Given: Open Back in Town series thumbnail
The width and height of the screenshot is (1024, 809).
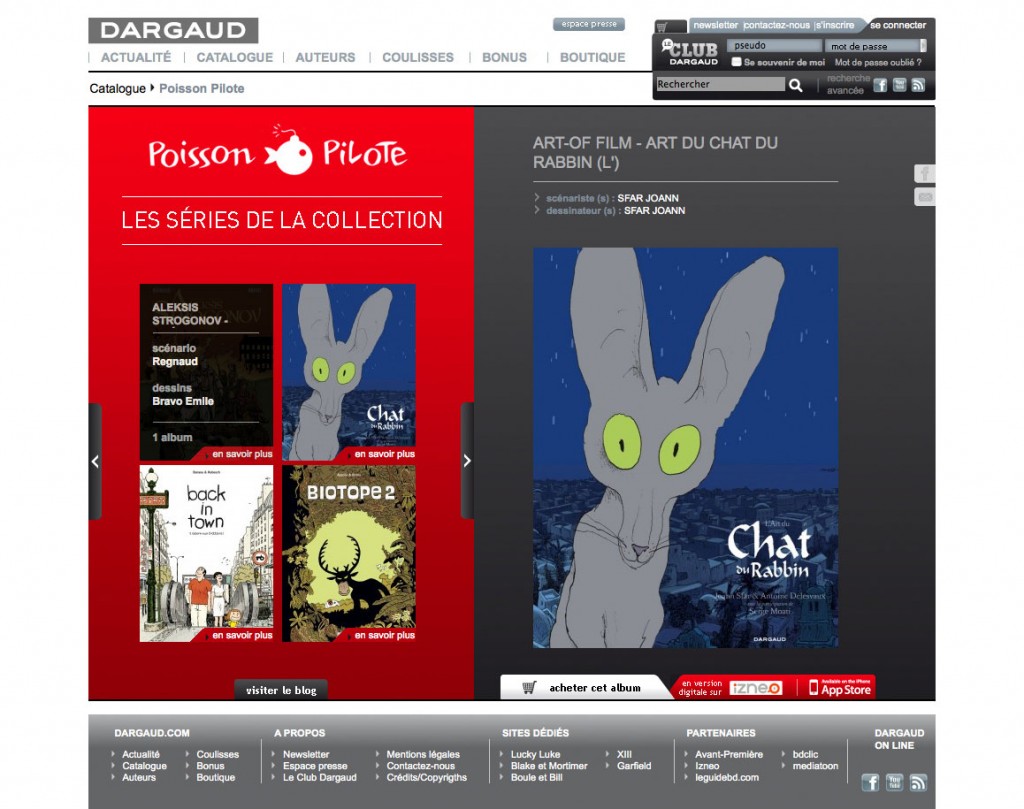Looking at the screenshot, I should coord(206,553).
